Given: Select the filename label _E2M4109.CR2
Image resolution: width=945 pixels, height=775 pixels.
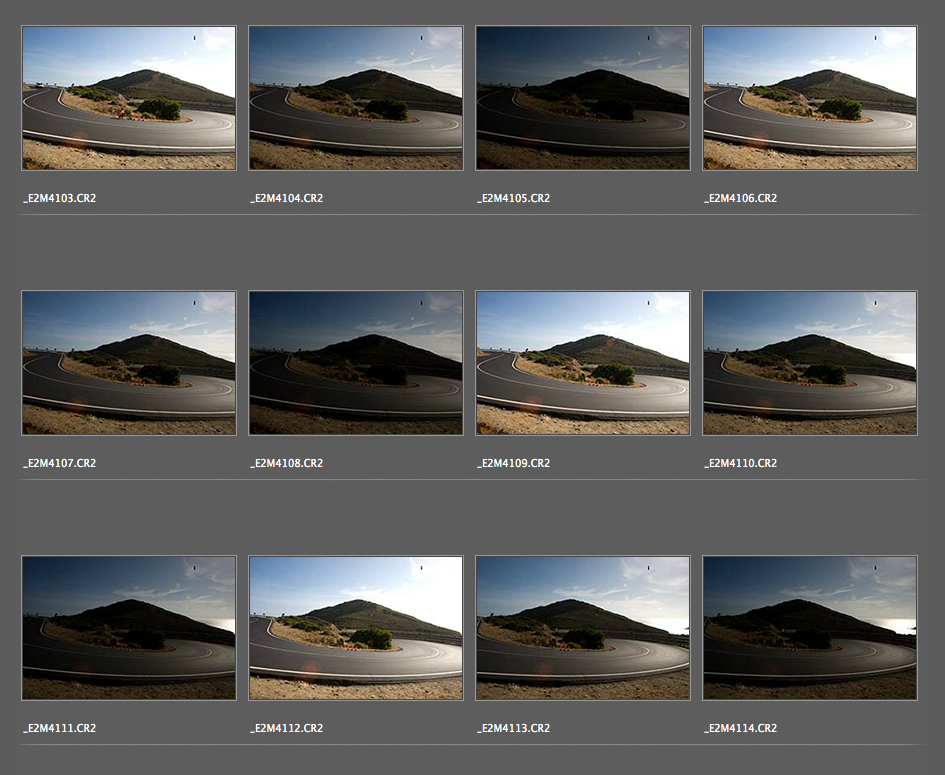Looking at the screenshot, I should (x=513, y=463).
